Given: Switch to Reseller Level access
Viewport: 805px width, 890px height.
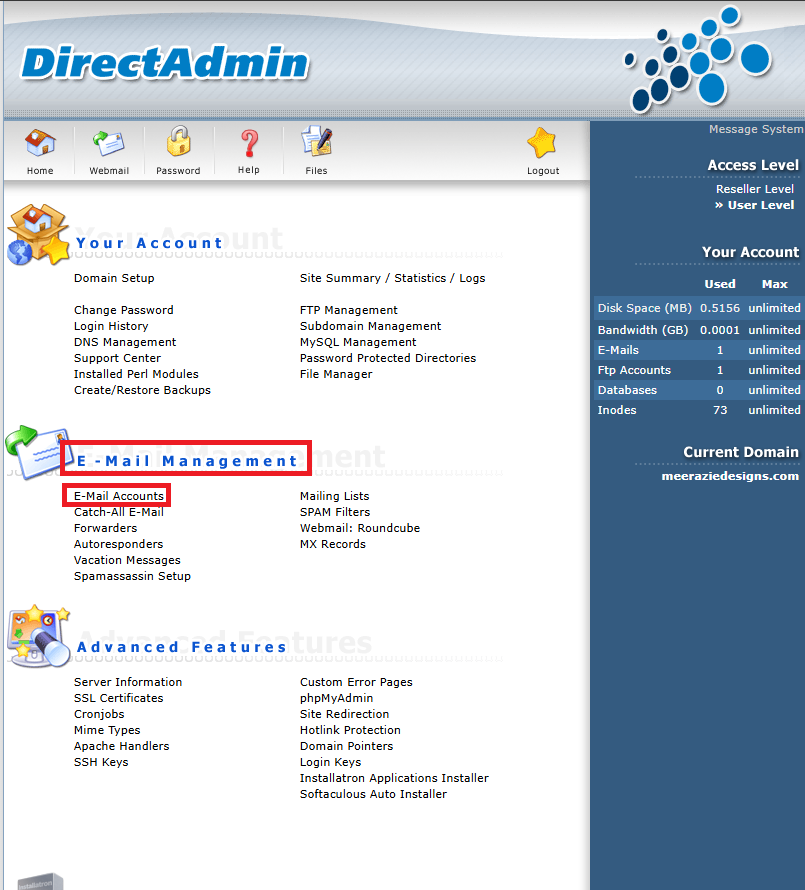Looking at the screenshot, I should [755, 189].
